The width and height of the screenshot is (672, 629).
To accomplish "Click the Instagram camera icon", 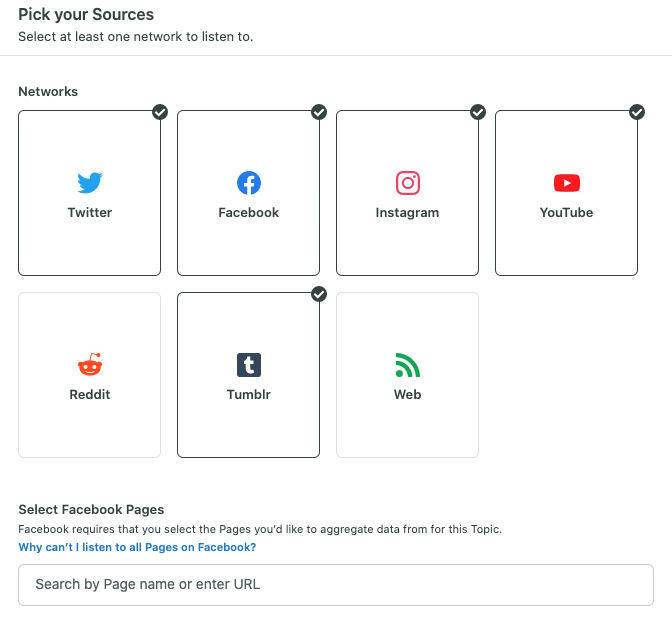I will click(x=408, y=183).
